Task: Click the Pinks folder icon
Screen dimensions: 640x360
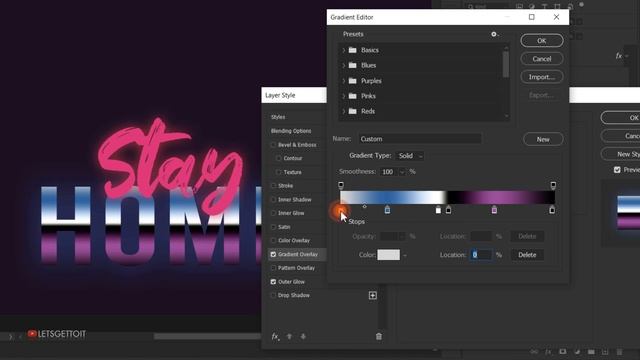Action: pyautogui.click(x=353, y=96)
